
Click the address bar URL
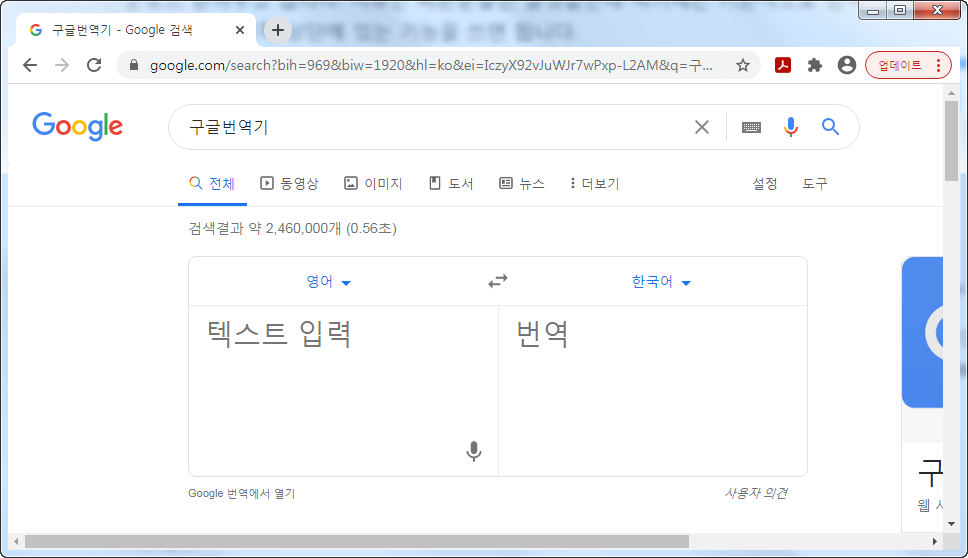tap(431, 65)
